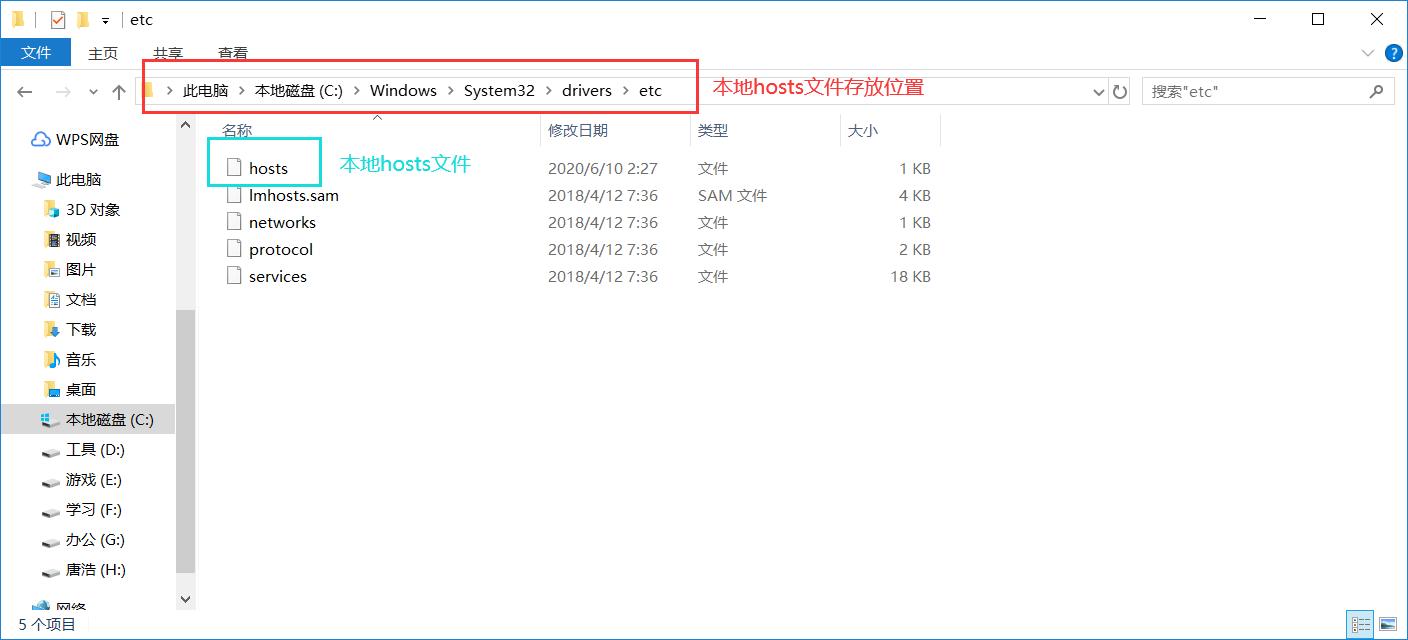1408x640 pixels.
Task: Start a search using the magnifier icon
Action: pyautogui.click(x=1379, y=91)
